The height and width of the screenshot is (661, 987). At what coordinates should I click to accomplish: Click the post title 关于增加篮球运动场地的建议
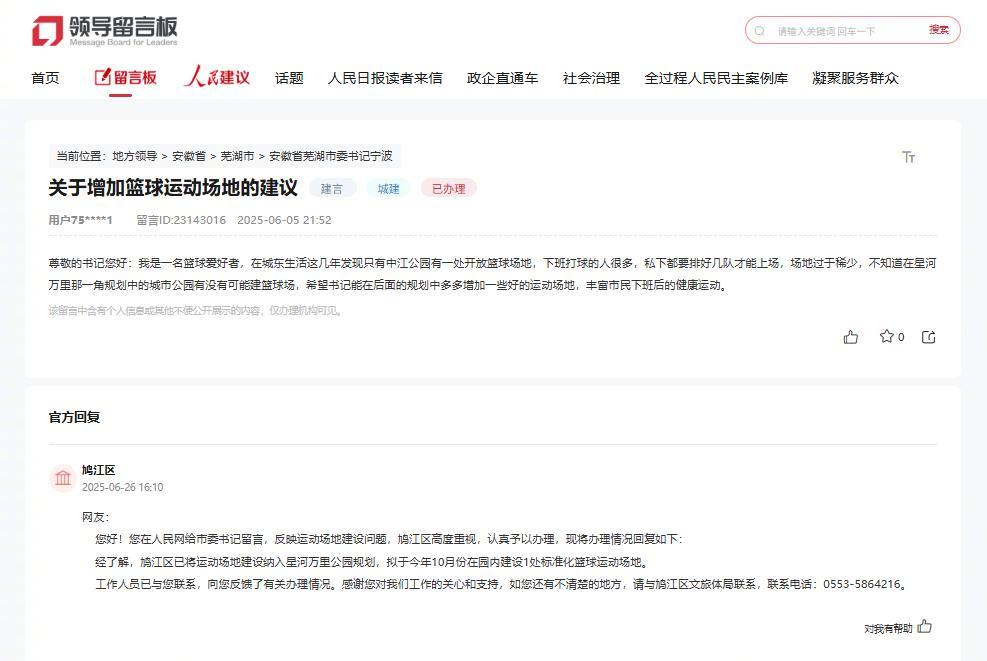(x=173, y=188)
